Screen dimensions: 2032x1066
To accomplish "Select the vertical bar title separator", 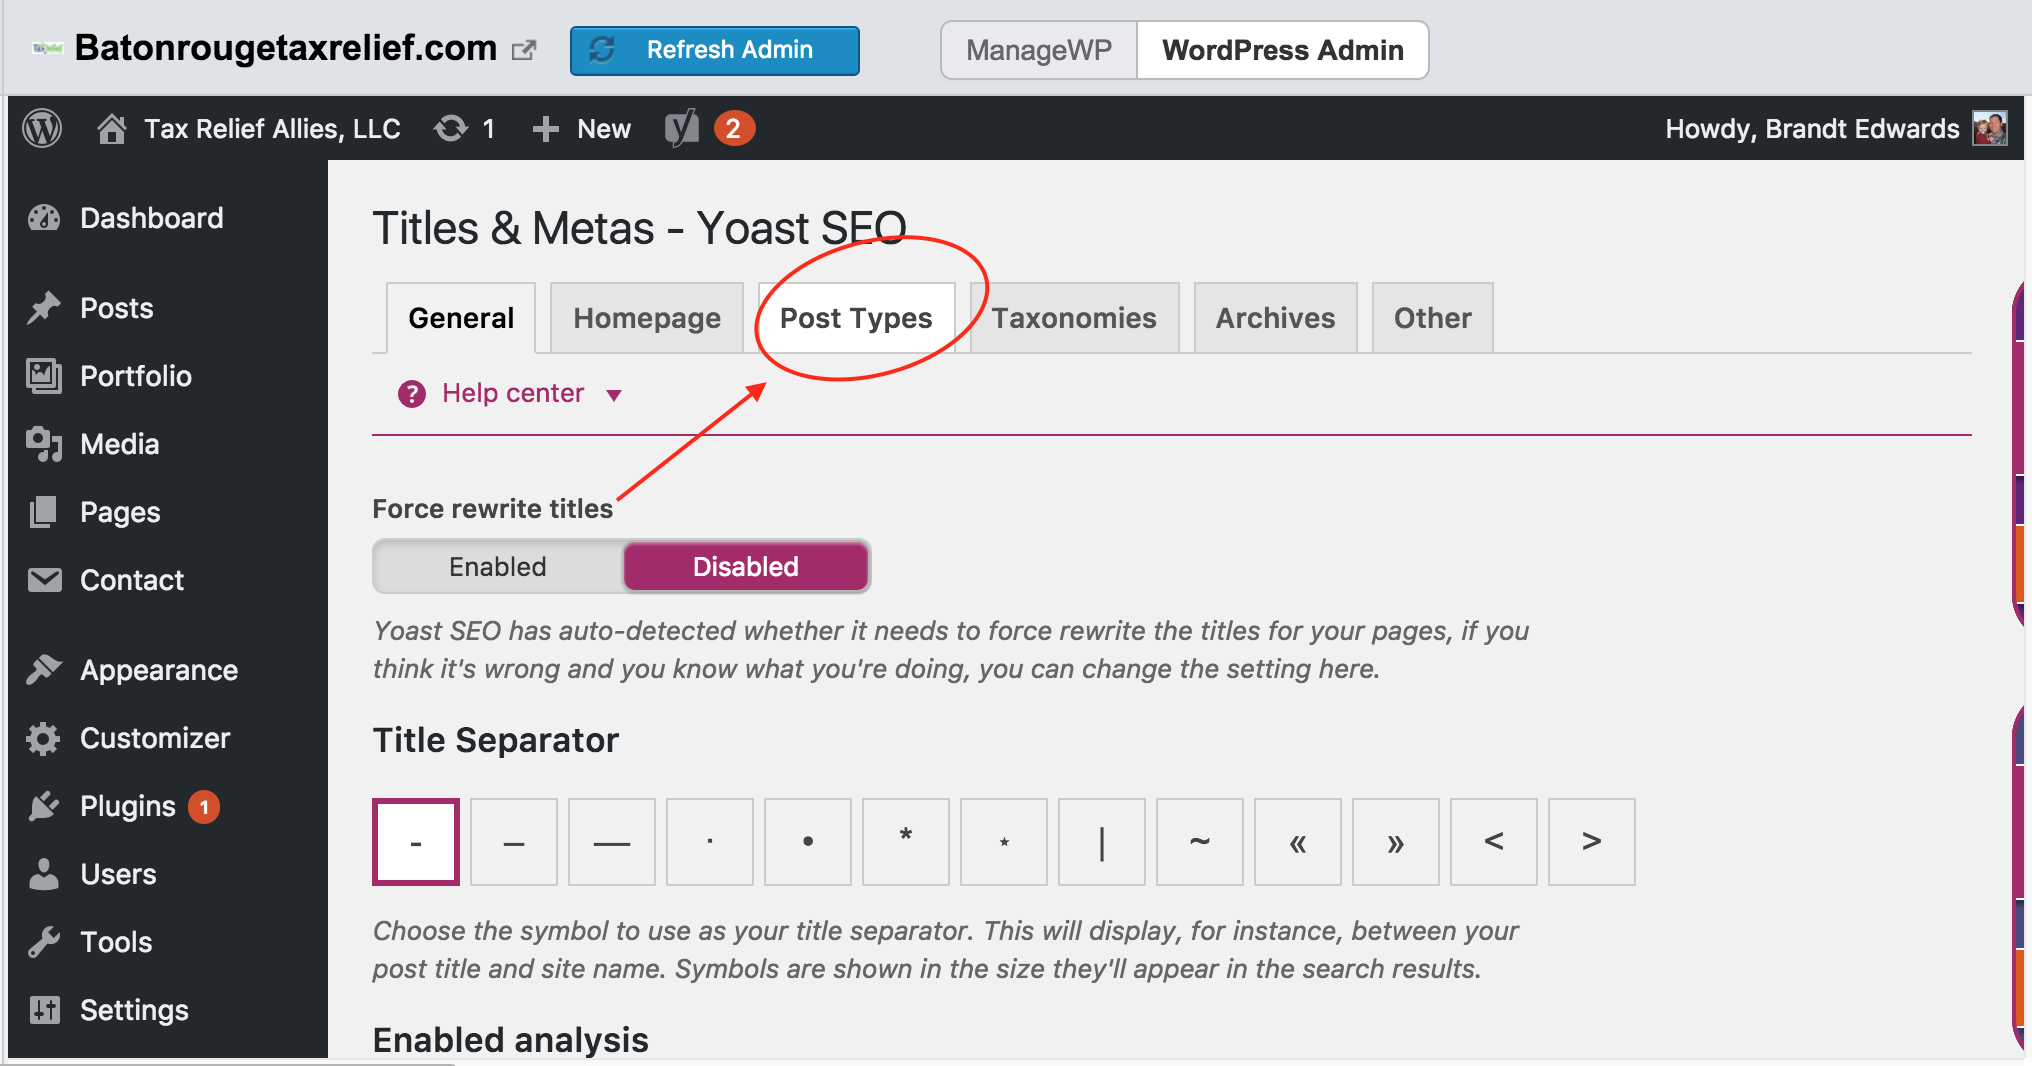I will click(1102, 842).
